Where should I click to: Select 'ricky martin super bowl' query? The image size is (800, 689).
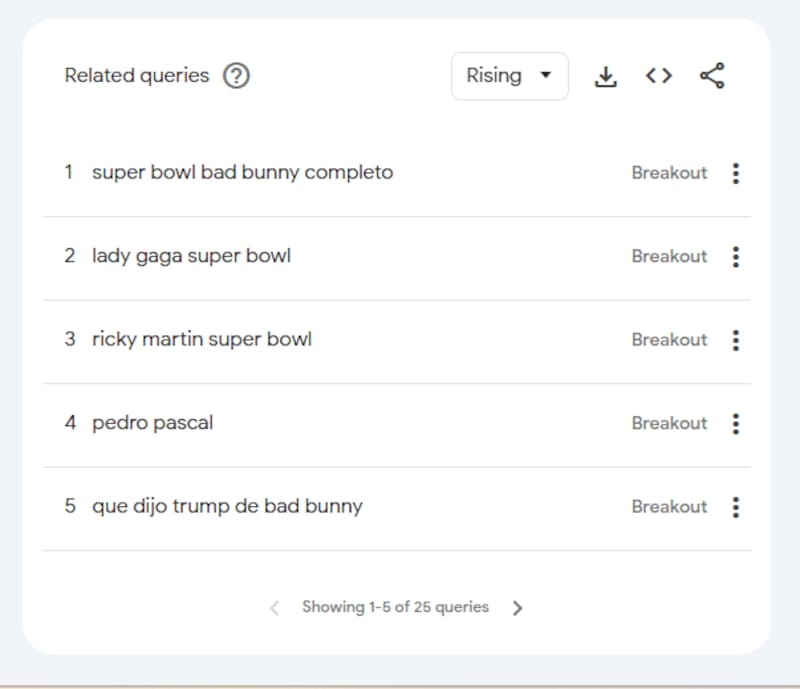201,339
